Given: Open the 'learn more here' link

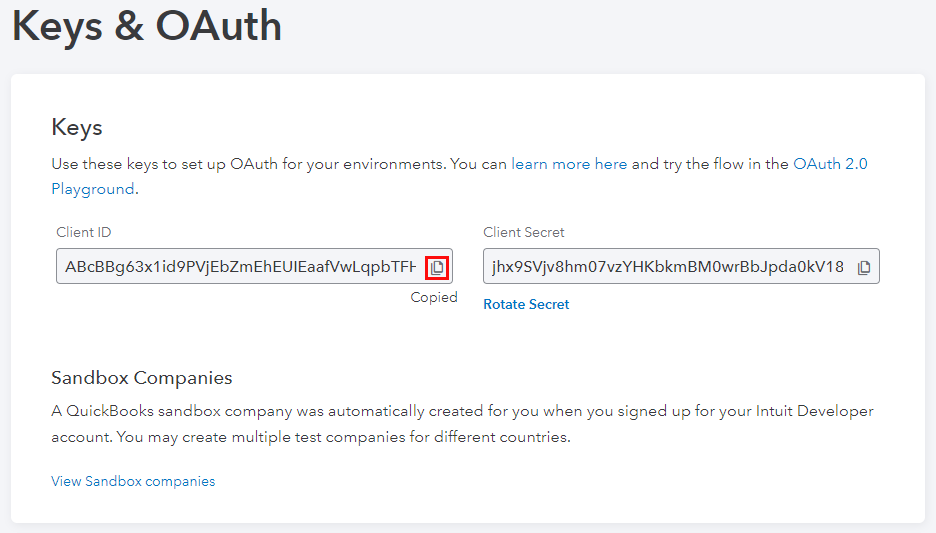Looking at the screenshot, I should pyautogui.click(x=569, y=164).
